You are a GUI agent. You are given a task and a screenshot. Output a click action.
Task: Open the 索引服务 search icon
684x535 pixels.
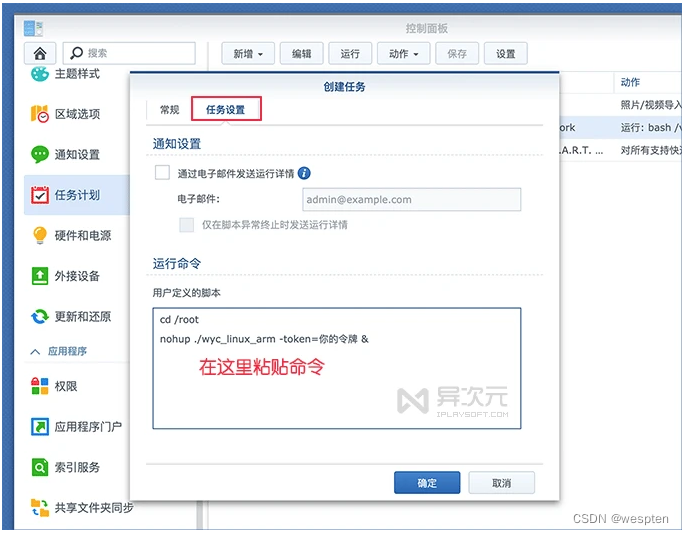(40, 467)
